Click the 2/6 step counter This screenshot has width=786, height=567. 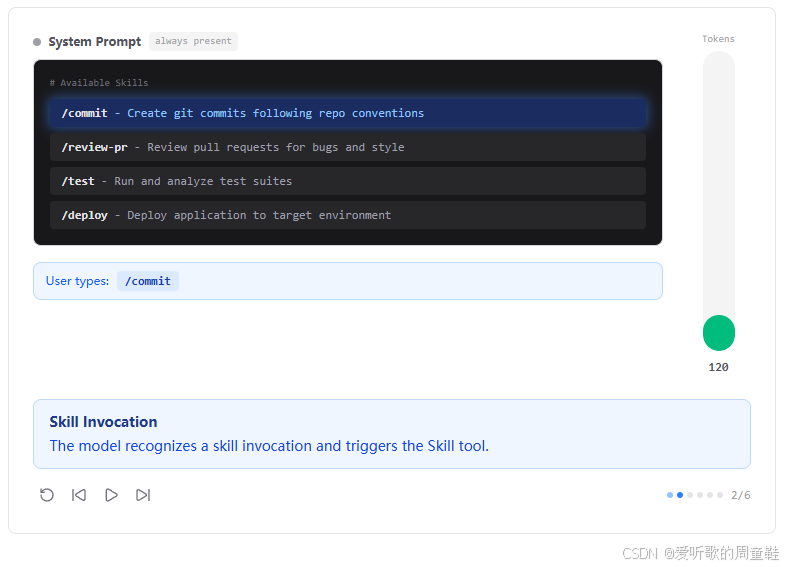tap(740, 495)
